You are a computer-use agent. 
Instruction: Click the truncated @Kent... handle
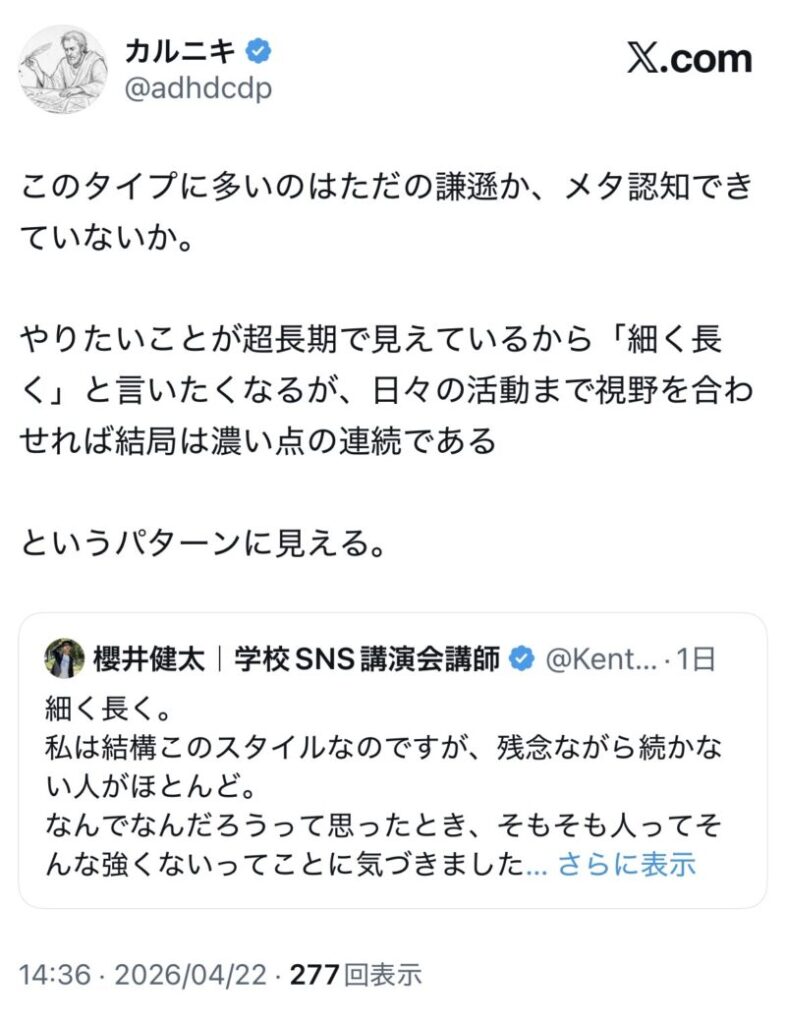[x=598, y=659]
